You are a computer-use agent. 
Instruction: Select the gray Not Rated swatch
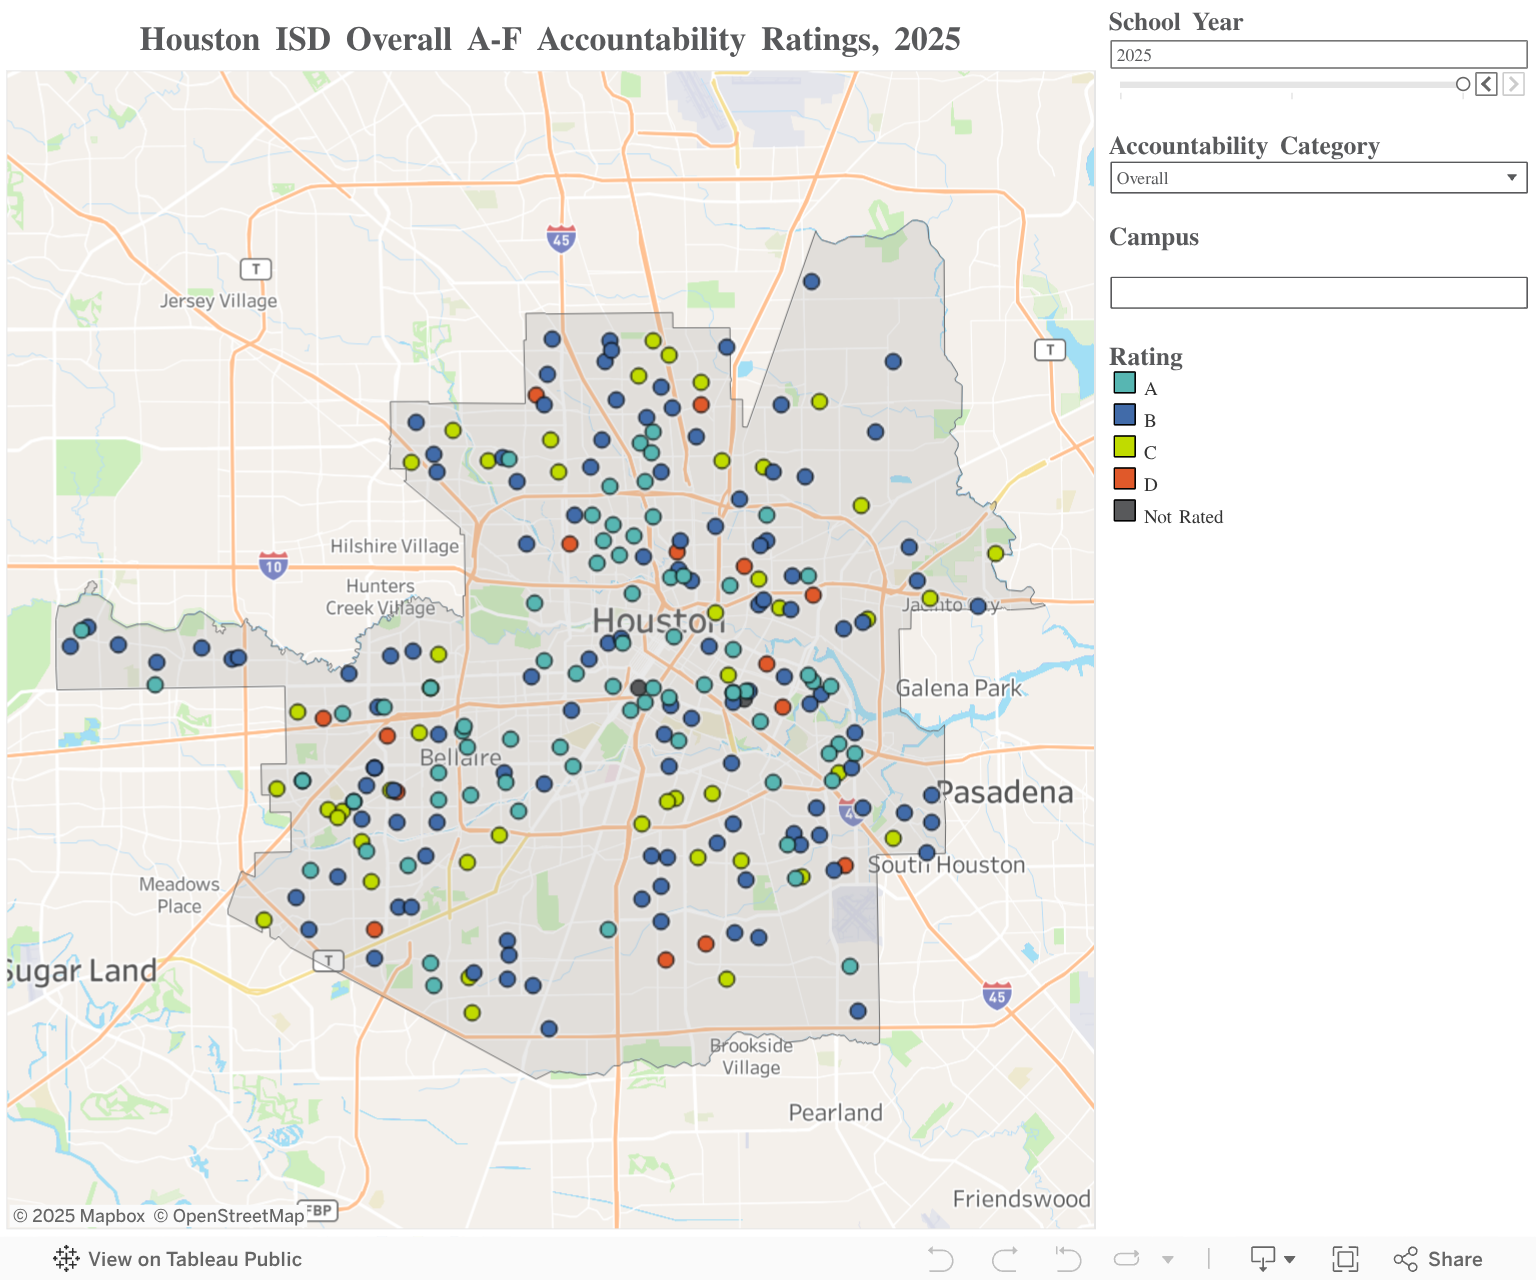tap(1125, 511)
